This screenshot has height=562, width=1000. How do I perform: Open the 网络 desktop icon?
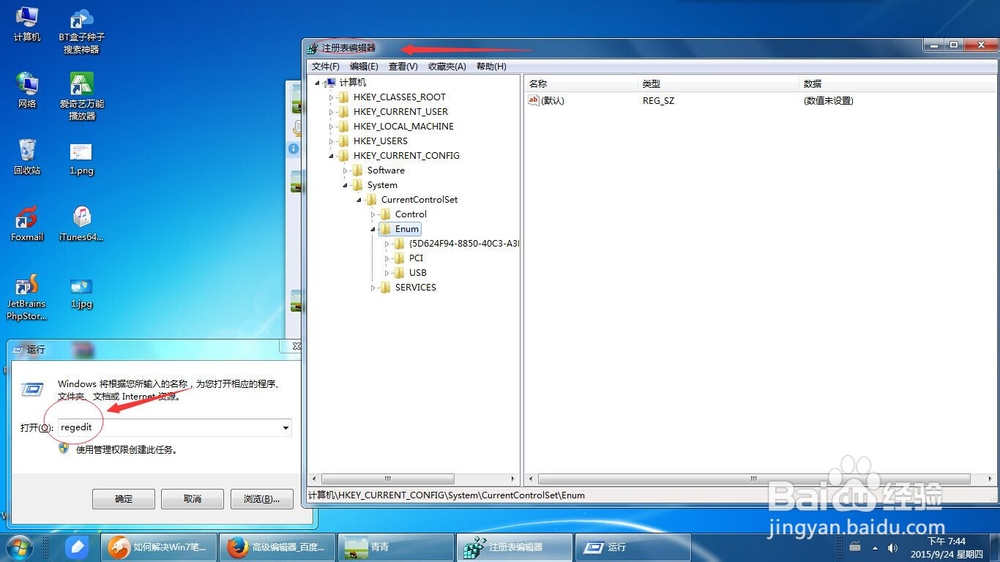click(x=27, y=90)
